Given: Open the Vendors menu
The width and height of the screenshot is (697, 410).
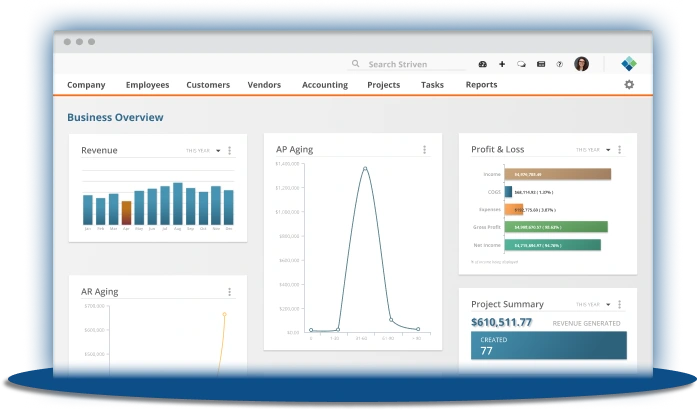Looking at the screenshot, I should pos(264,84).
